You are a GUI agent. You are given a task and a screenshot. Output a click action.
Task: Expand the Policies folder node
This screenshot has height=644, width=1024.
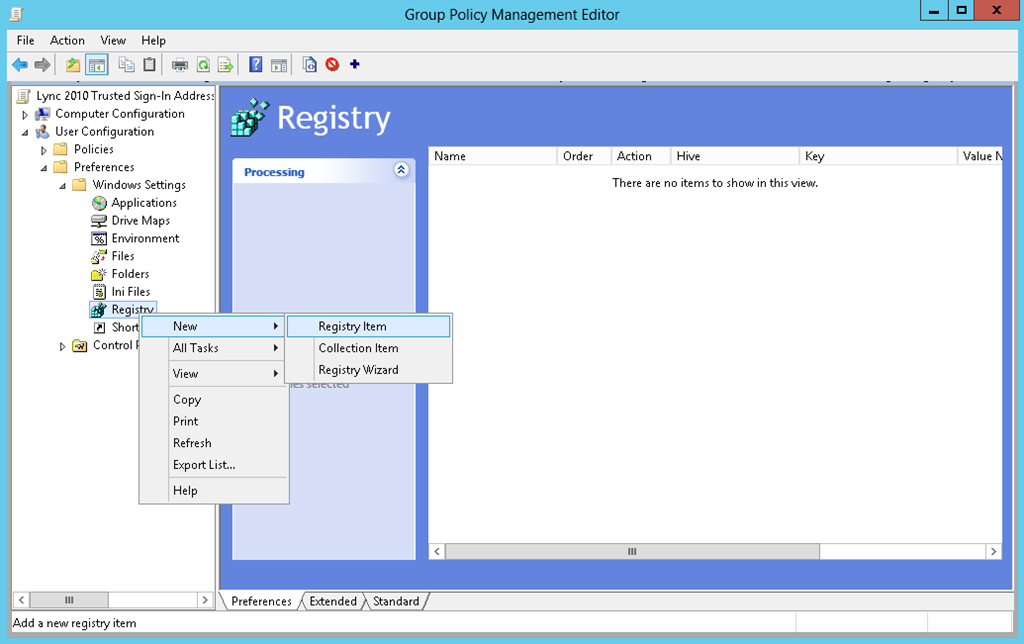pos(44,150)
